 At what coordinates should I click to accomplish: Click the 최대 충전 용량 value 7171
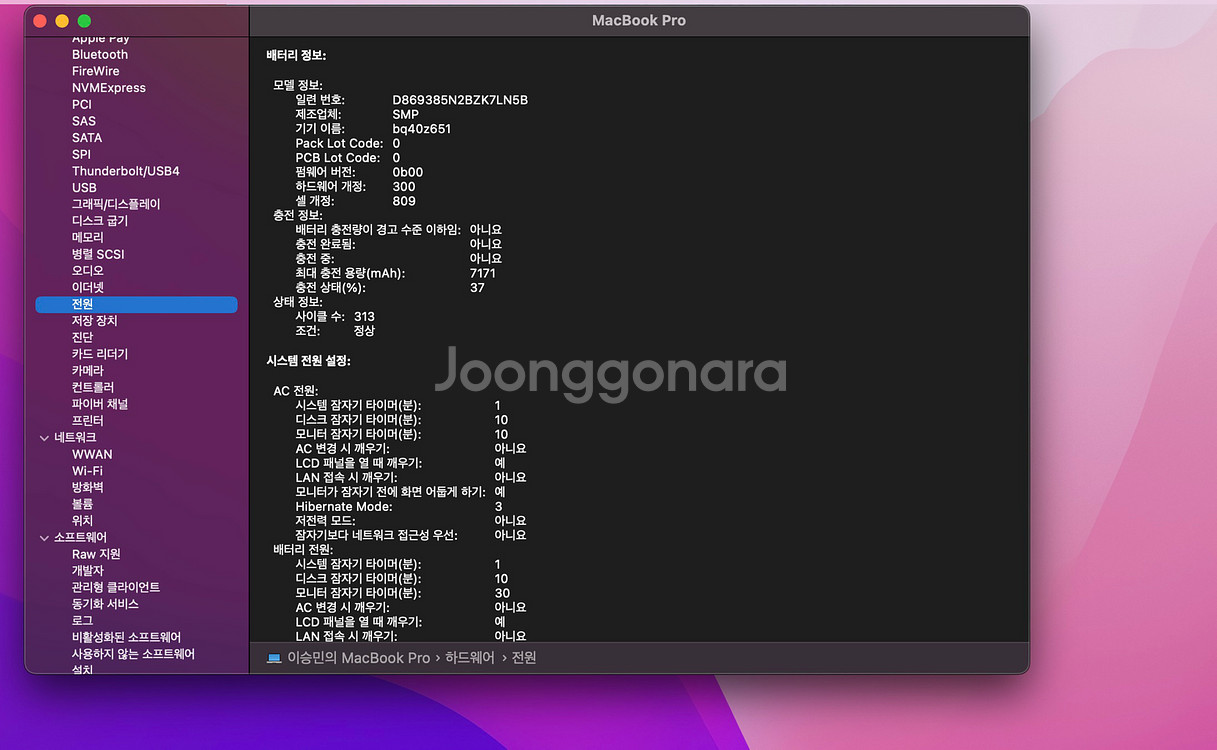pyautogui.click(x=483, y=273)
